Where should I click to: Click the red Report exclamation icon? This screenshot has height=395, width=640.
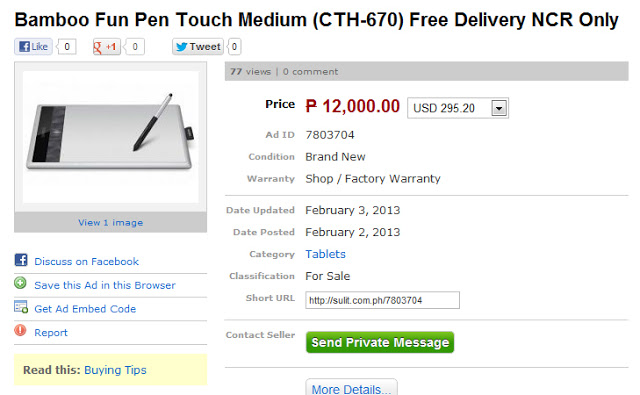point(20,330)
